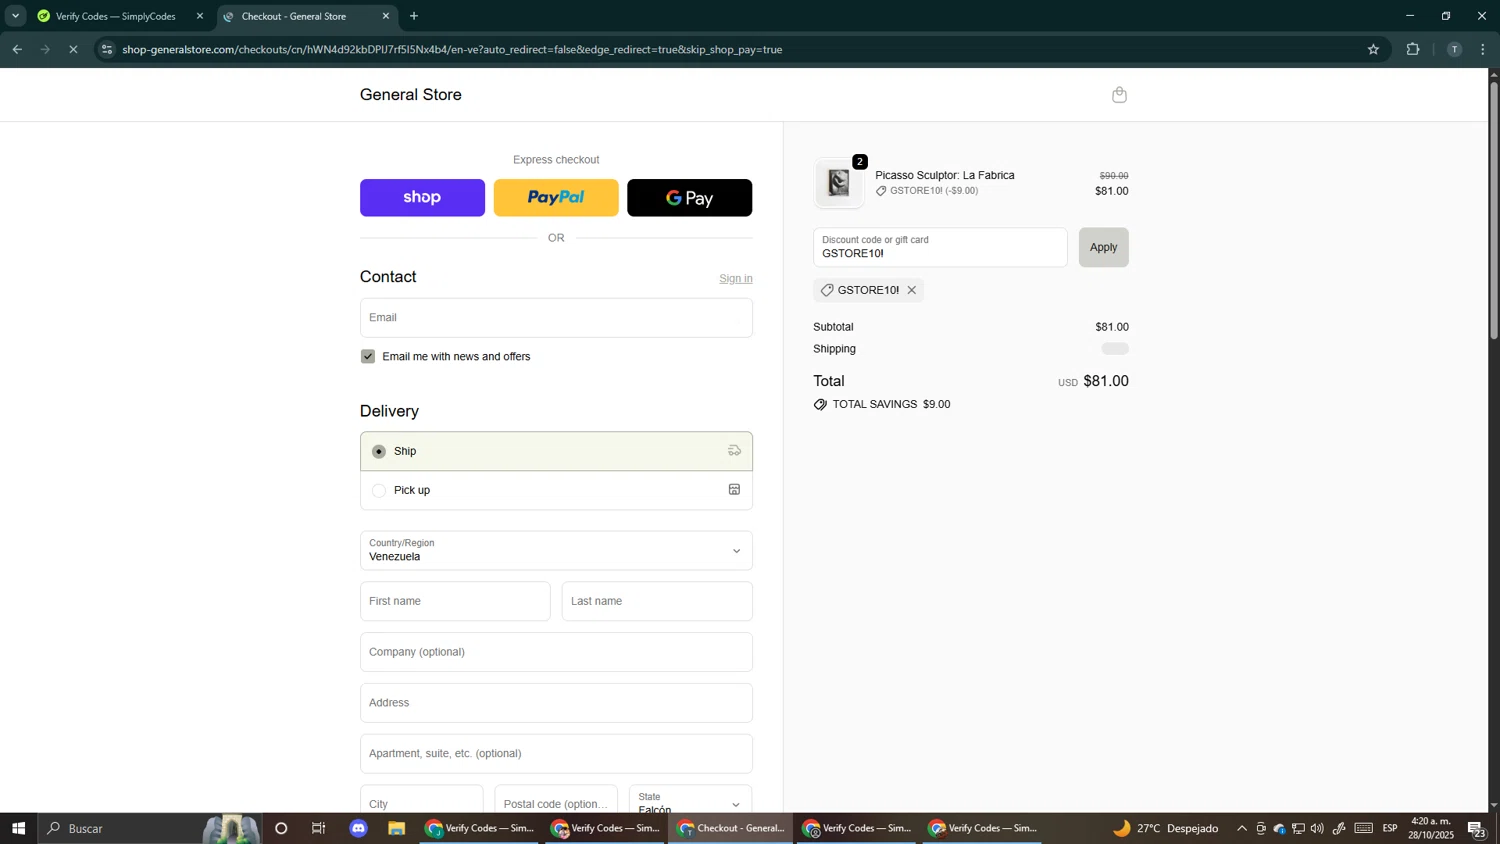Switch to the second Verify Codes taskbar window
The height and width of the screenshot is (844, 1500).
click(x=605, y=828)
